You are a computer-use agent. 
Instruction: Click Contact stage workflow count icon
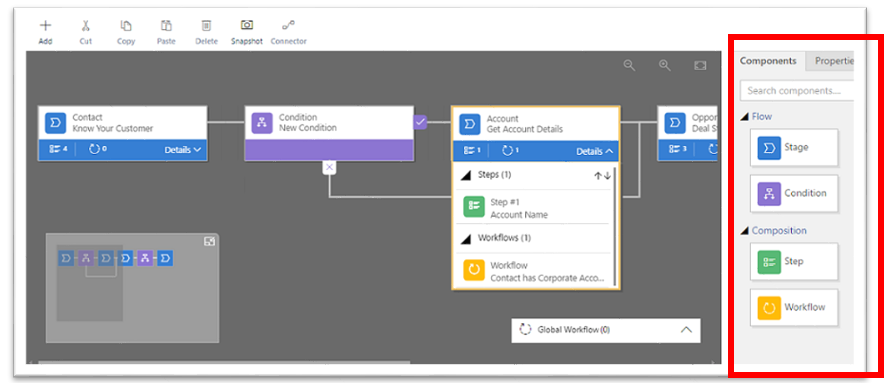click(x=94, y=150)
